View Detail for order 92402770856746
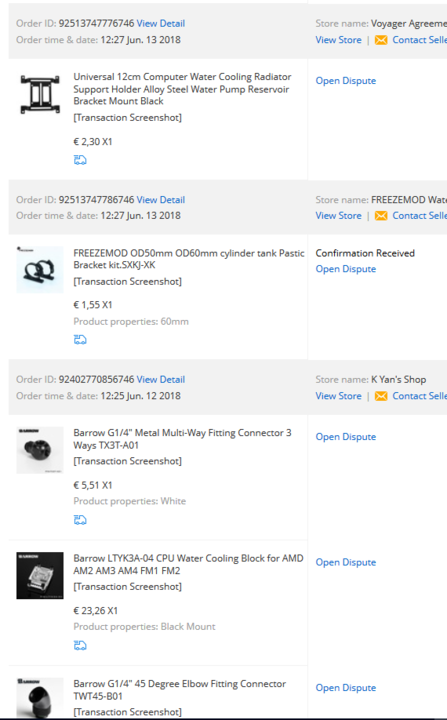Image resolution: width=447 pixels, height=720 pixels. tap(161, 379)
